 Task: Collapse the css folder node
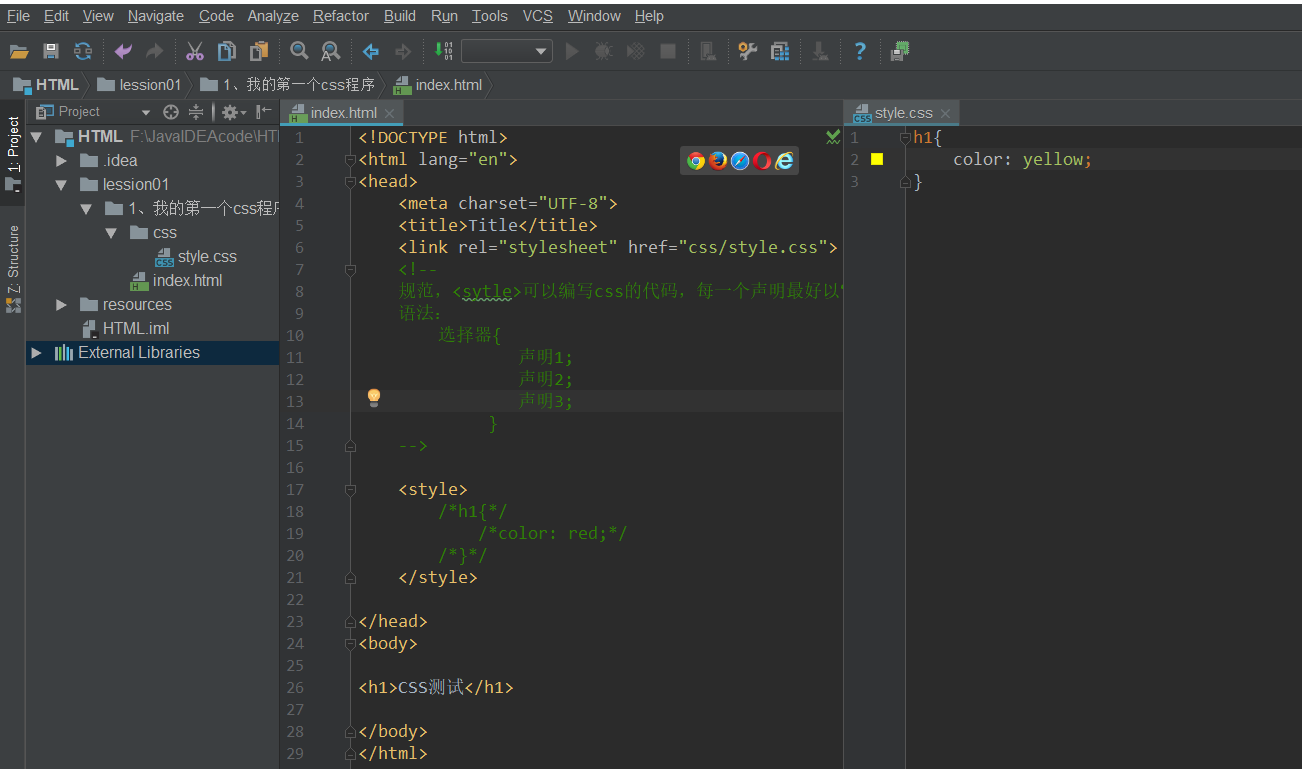point(111,233)
